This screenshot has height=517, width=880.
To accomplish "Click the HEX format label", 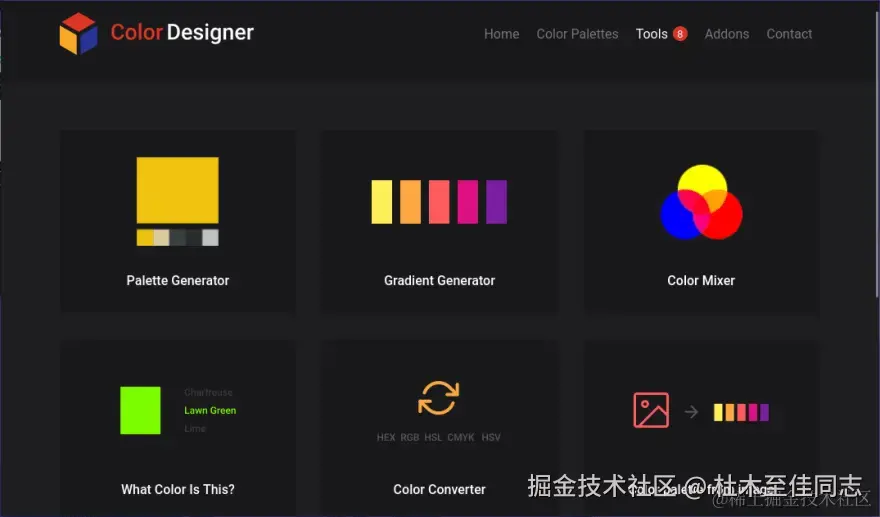I will 386,437.
